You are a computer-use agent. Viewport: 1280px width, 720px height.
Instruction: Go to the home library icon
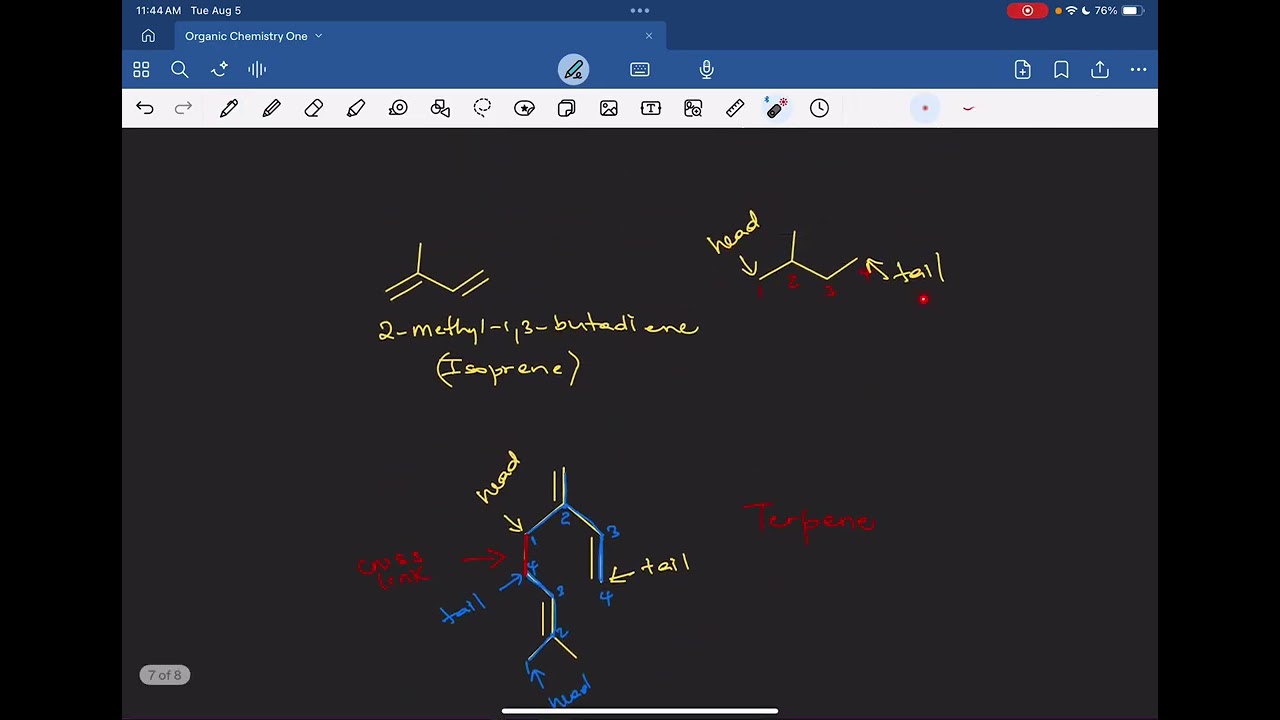click(148, 36)
